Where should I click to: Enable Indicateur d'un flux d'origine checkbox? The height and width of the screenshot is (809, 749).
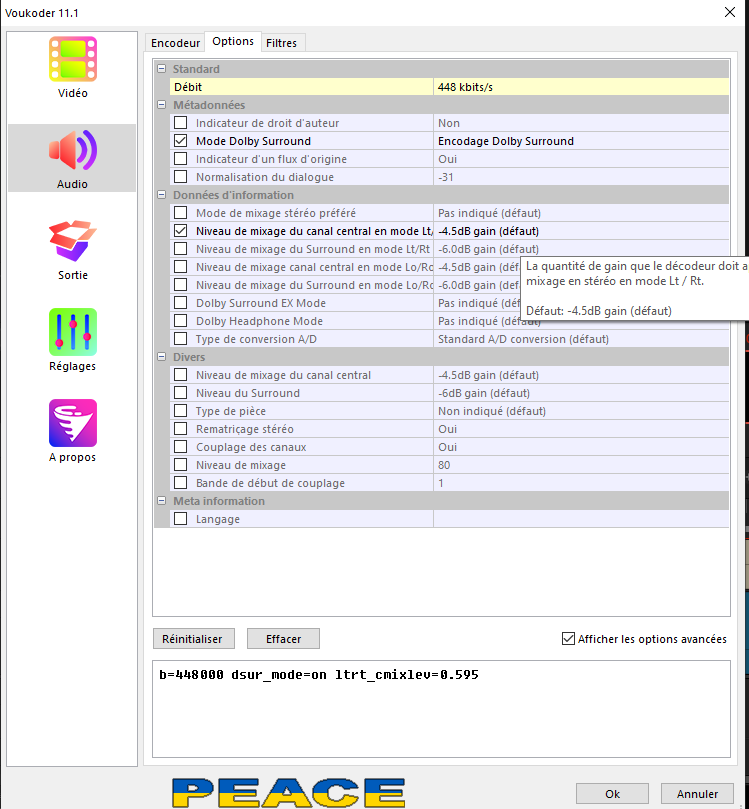(x=181, y=159)
